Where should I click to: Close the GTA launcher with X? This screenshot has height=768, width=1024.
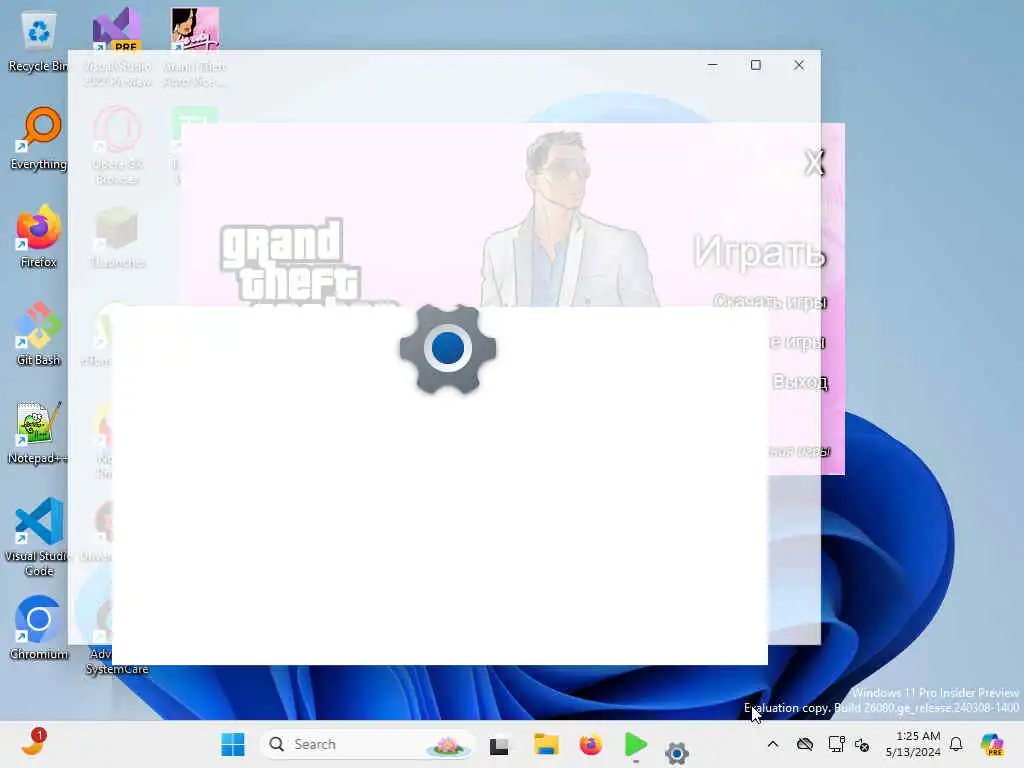pos(814,163)
